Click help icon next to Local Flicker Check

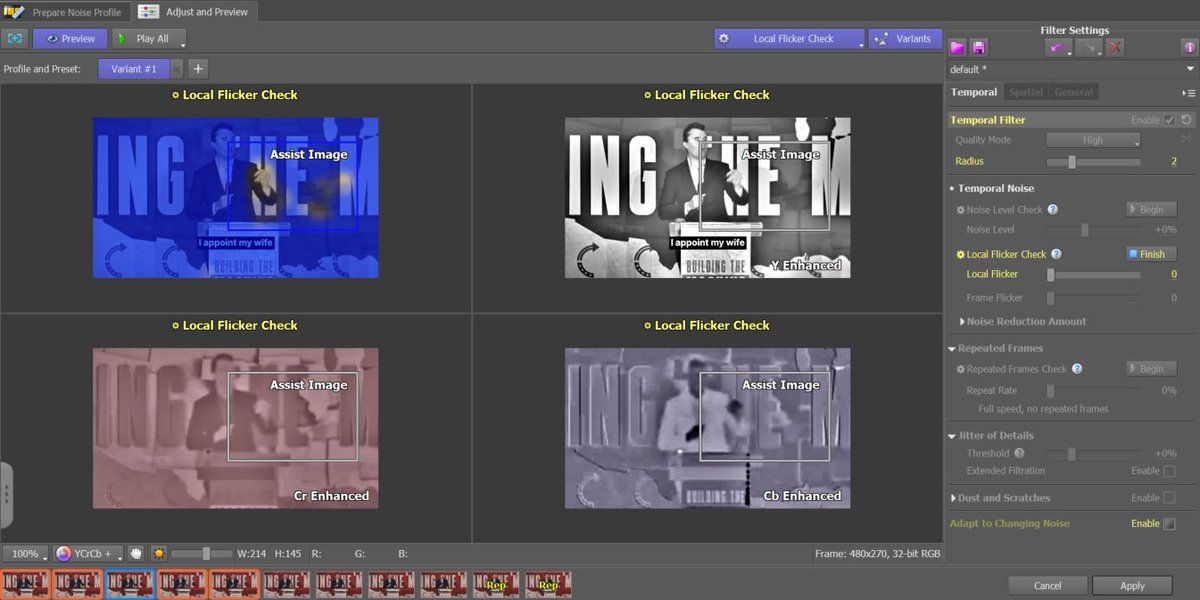click(x=1056, y=254)
